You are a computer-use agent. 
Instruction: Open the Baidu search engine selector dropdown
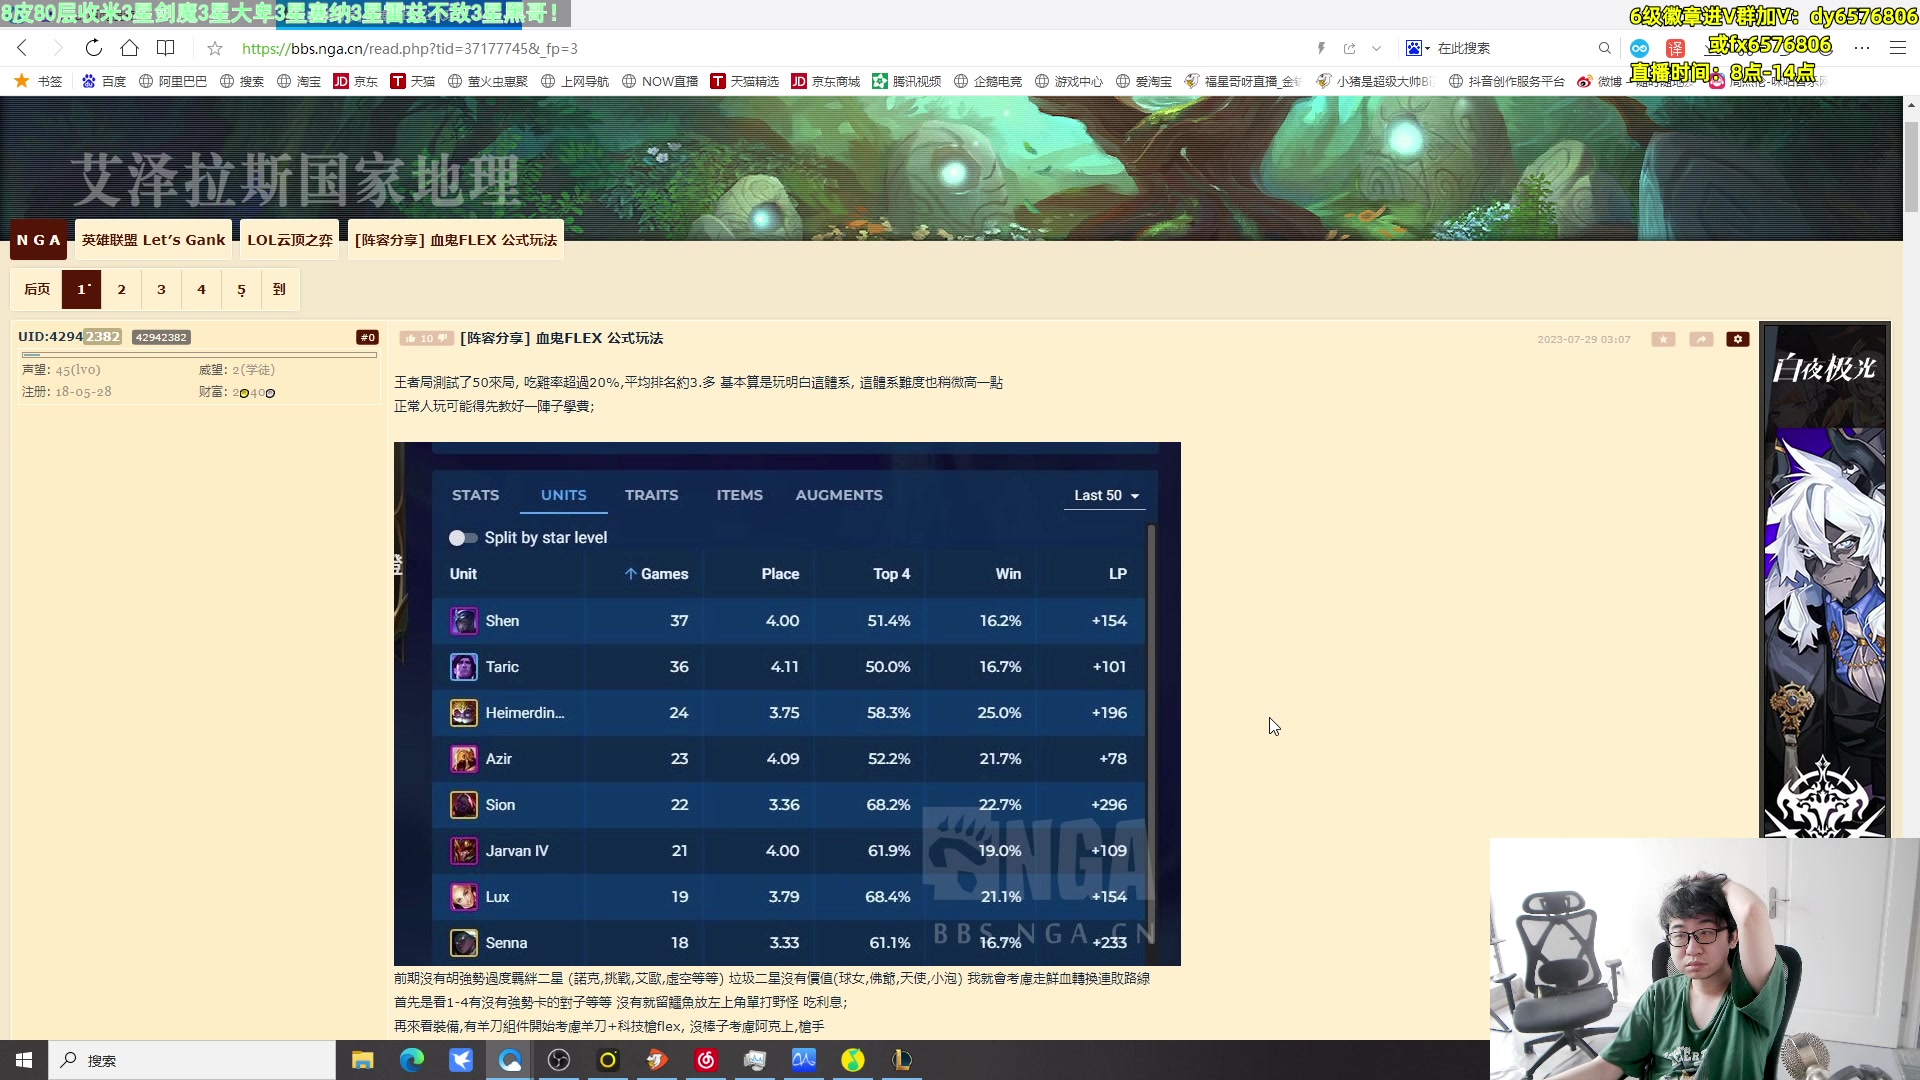click(1417, 48)
